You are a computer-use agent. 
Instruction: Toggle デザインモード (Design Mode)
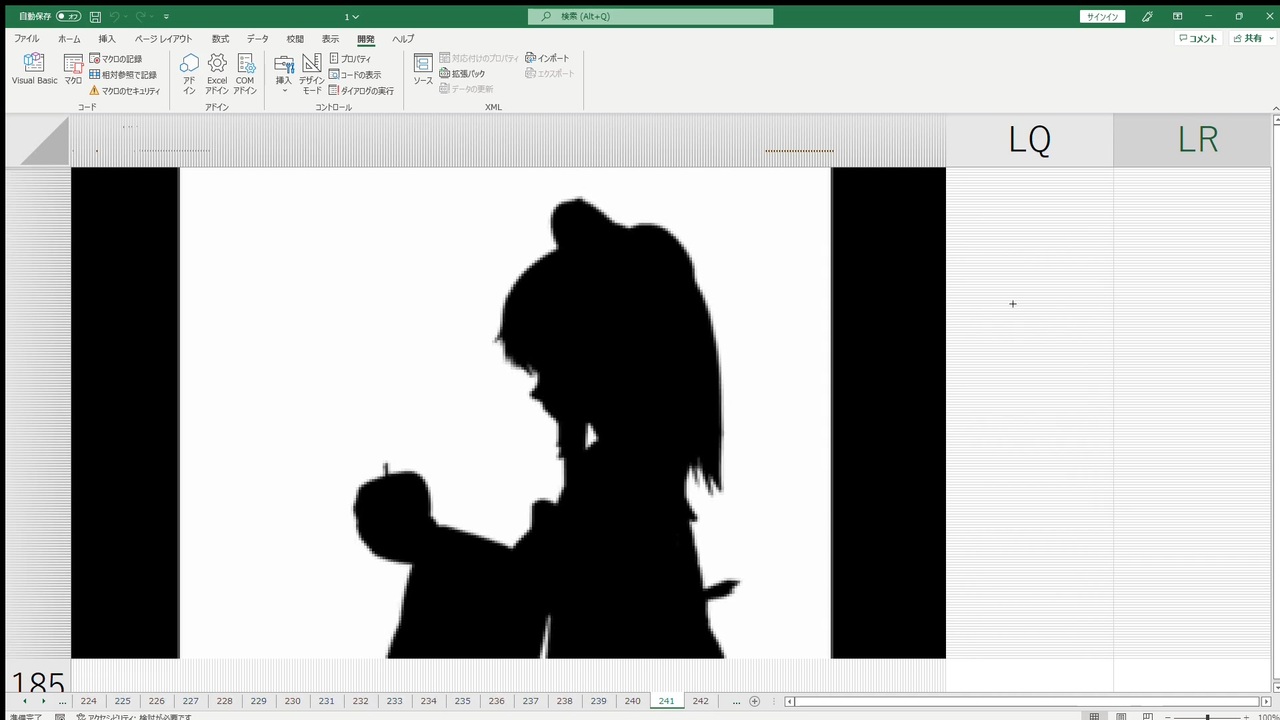coord(312,74)
